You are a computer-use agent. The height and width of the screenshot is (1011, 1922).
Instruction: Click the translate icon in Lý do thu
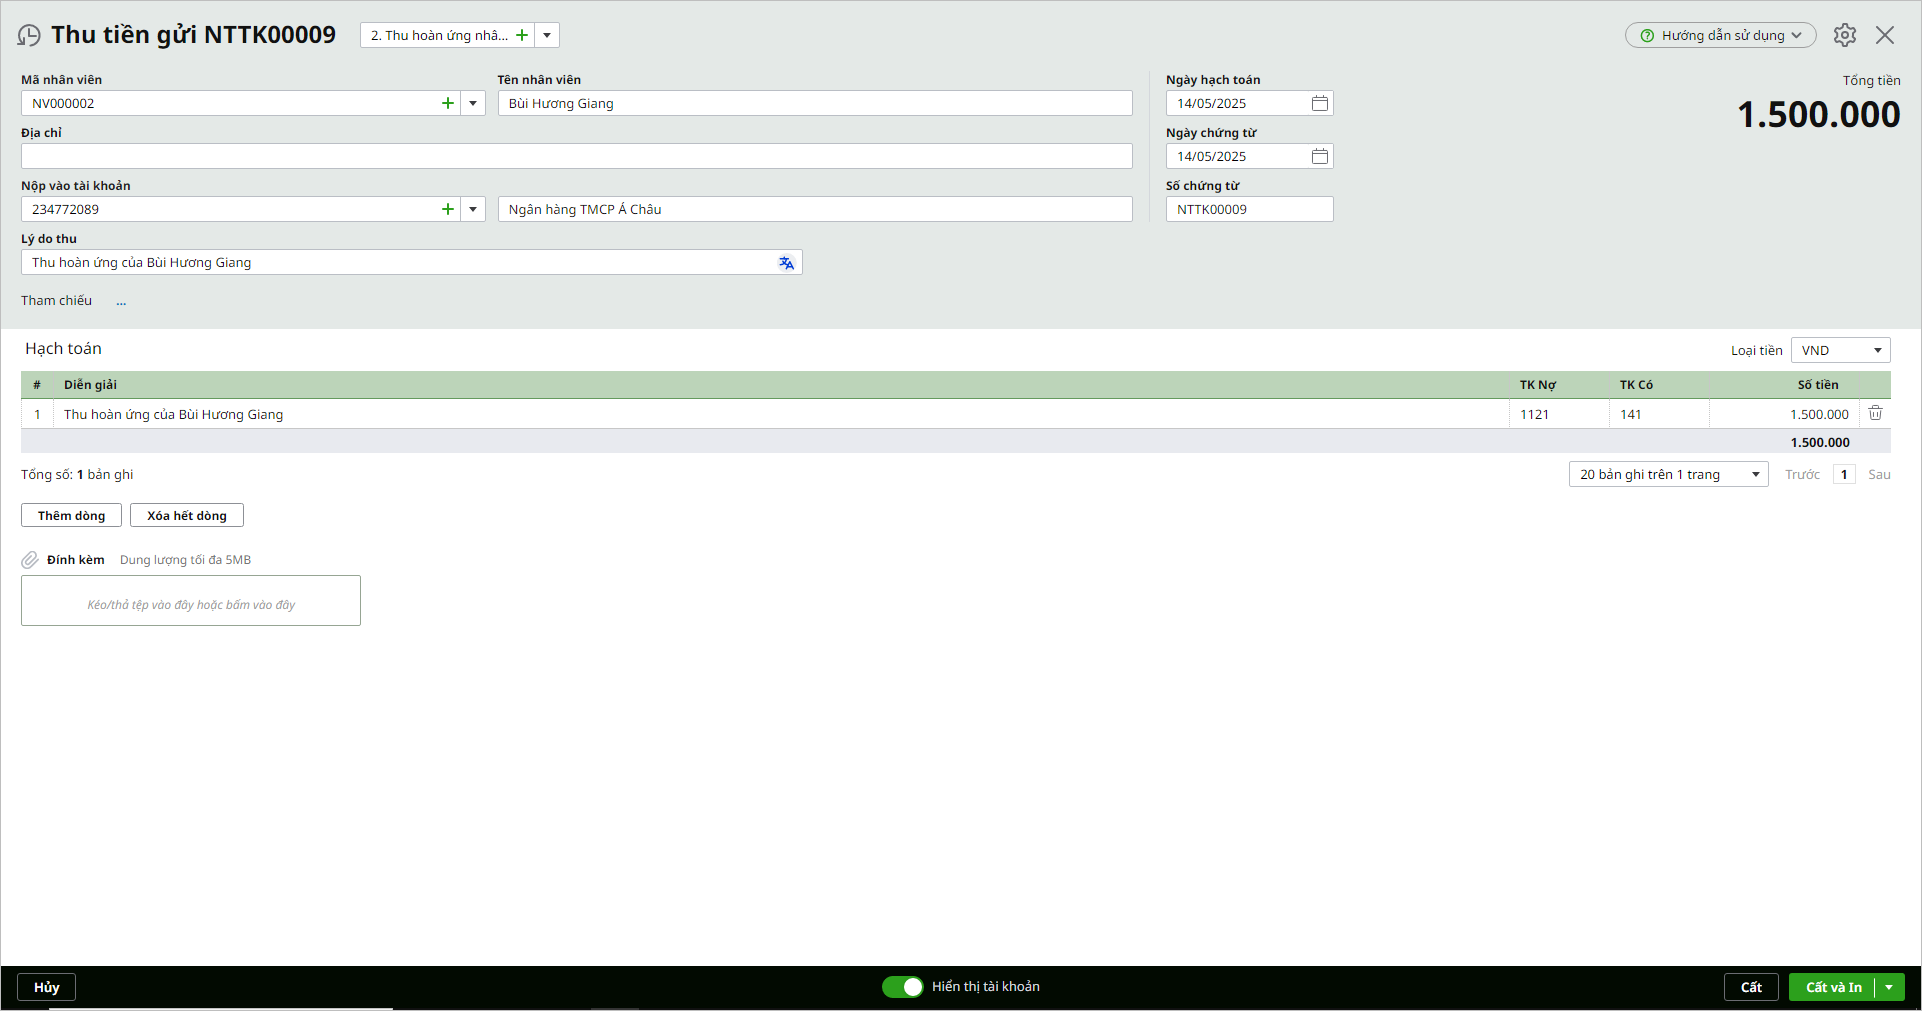pos(786,263)
